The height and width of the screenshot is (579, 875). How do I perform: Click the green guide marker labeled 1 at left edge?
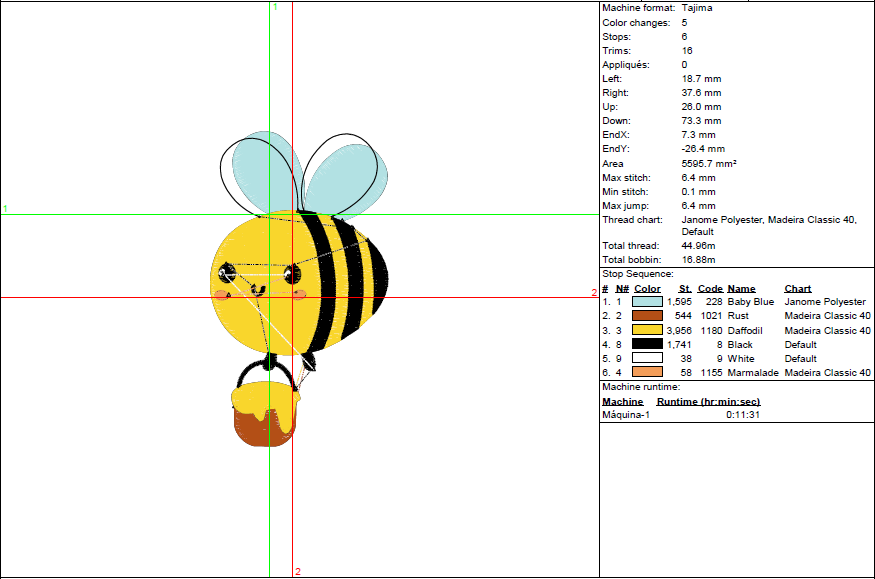(x=5, y=209)
